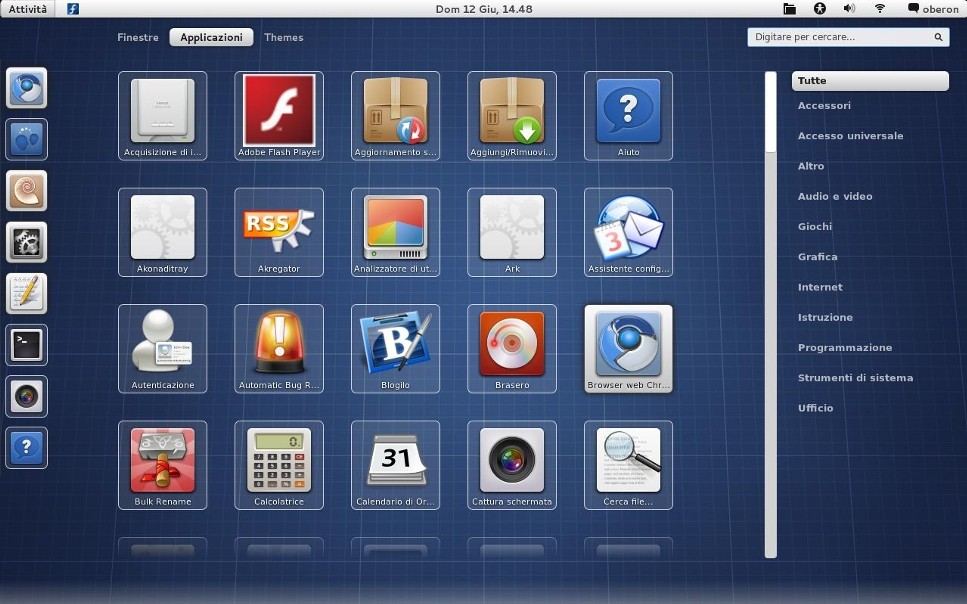
Task: Open the nautilus shell icon in dash
Action: pyautogui.click(x=27, y=191)
